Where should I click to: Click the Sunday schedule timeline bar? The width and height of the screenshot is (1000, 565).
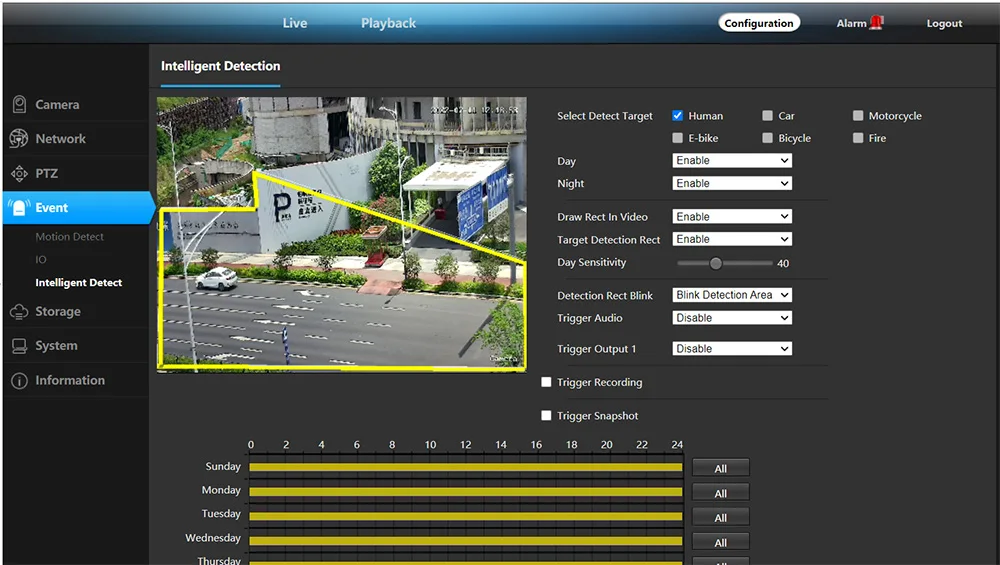click(x=466, y=467)
